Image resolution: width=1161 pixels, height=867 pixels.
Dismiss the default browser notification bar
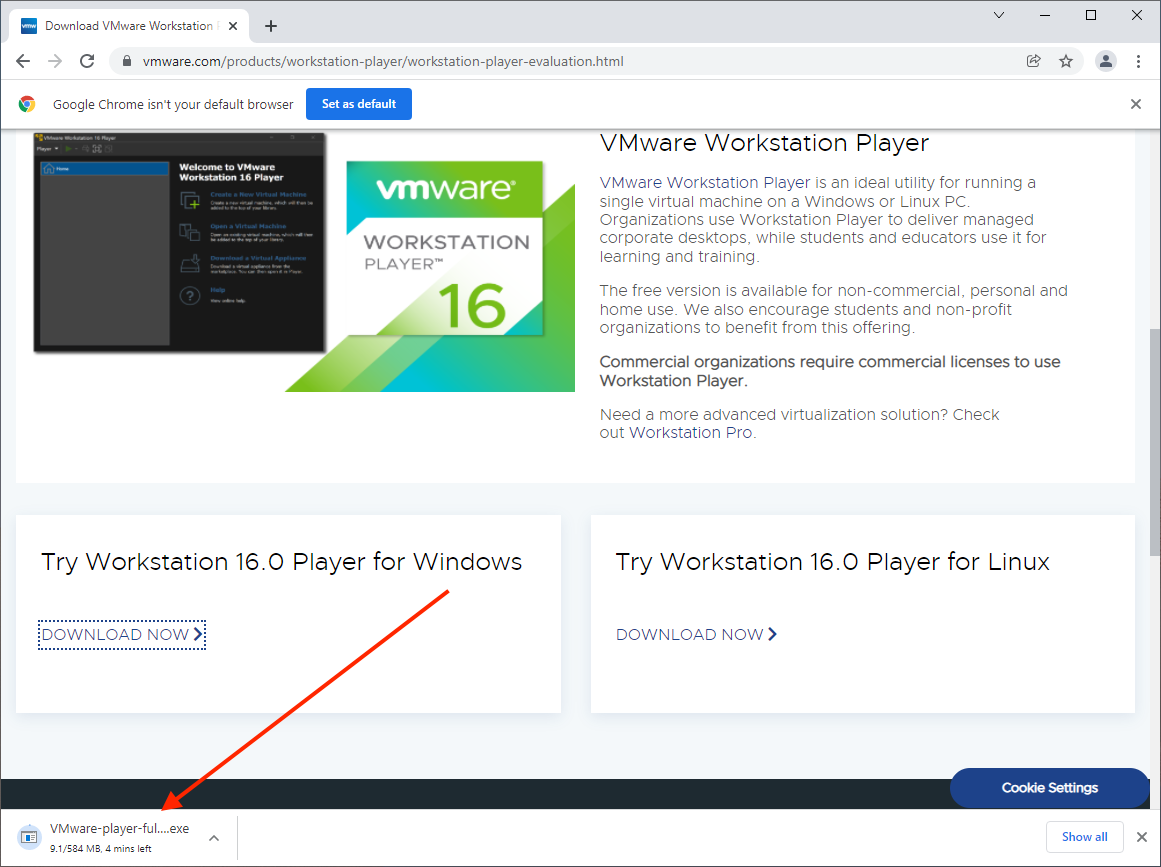coord(1135,104)
